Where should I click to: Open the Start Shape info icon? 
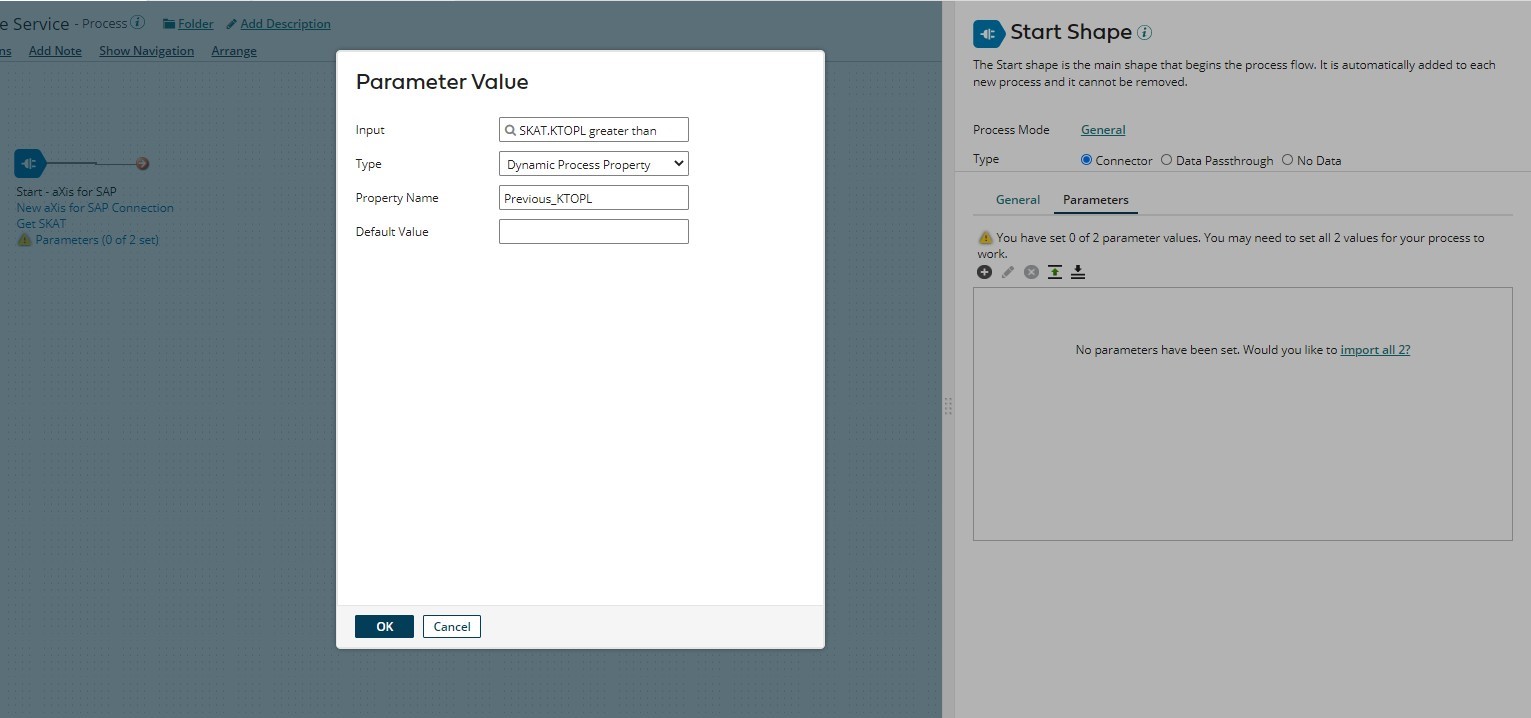tap(1143, 31)
